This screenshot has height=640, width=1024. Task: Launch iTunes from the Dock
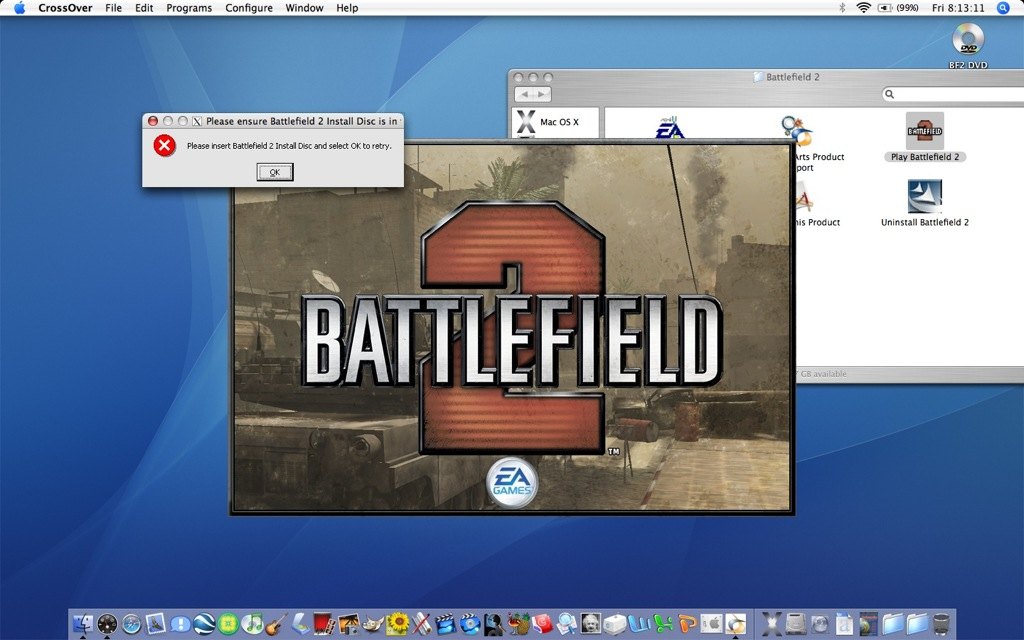[252, 624]
